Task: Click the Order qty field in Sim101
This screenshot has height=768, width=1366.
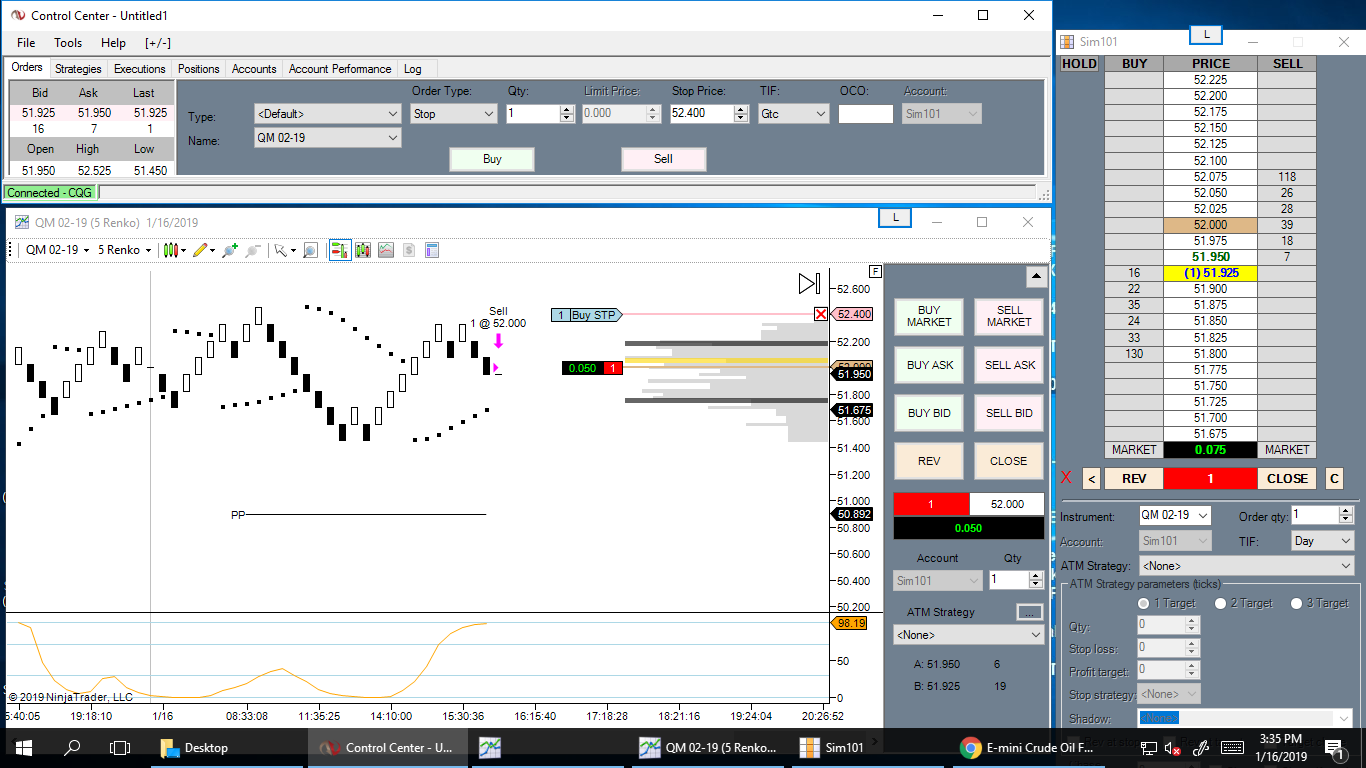Action: tap(1315, 515)
